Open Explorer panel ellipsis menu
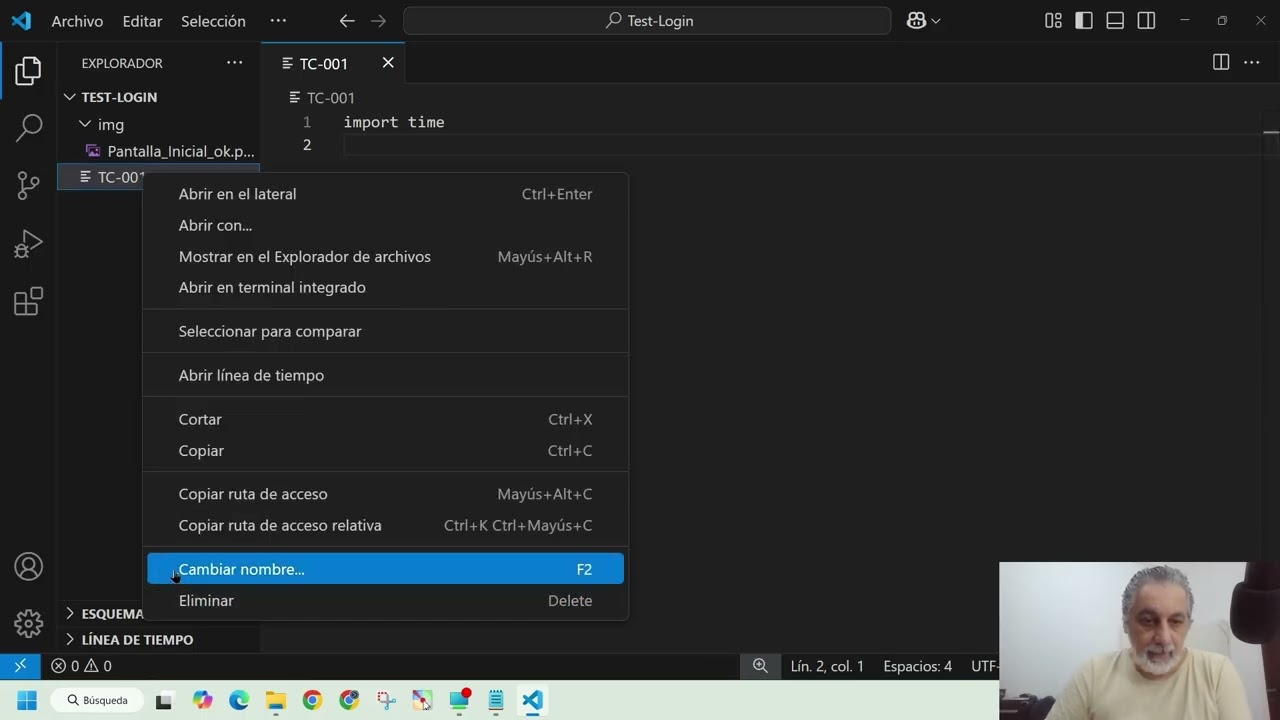The width and height of the screenshot is (1280, 720). (234, 62)
